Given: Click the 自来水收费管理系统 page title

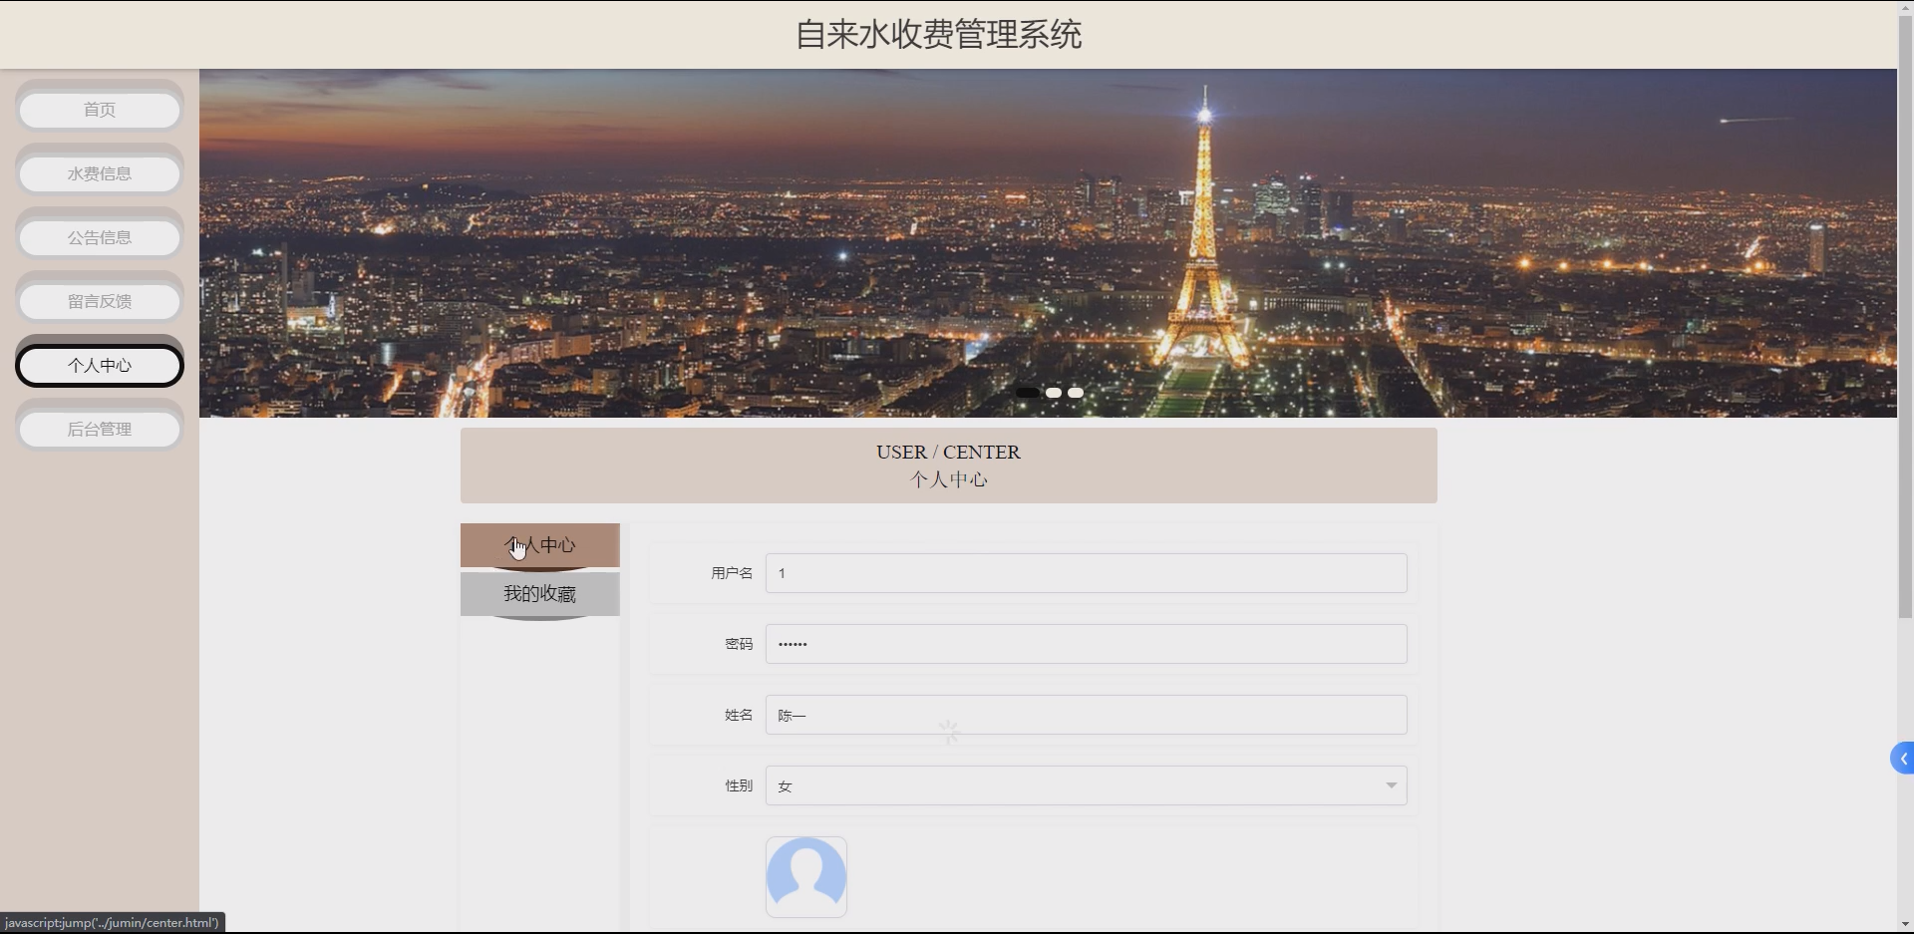Looking at the screenshot, I should pos(938,34).
